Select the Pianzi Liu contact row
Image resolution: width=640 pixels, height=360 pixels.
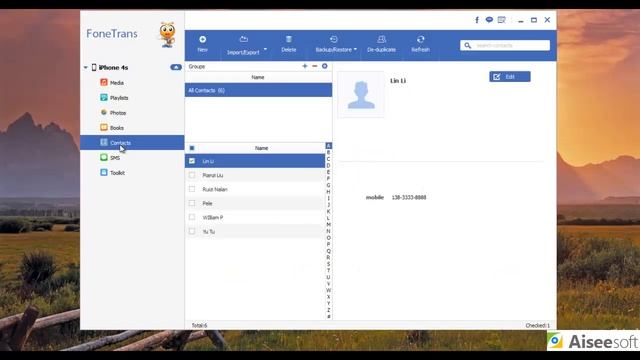point(255,175)
